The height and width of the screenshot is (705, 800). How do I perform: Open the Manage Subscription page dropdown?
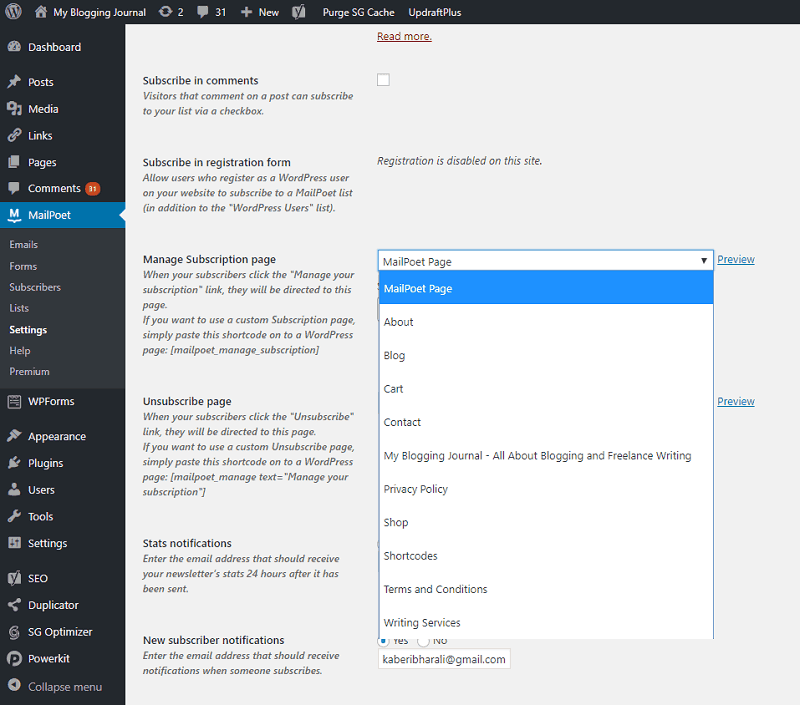(545, 261)
